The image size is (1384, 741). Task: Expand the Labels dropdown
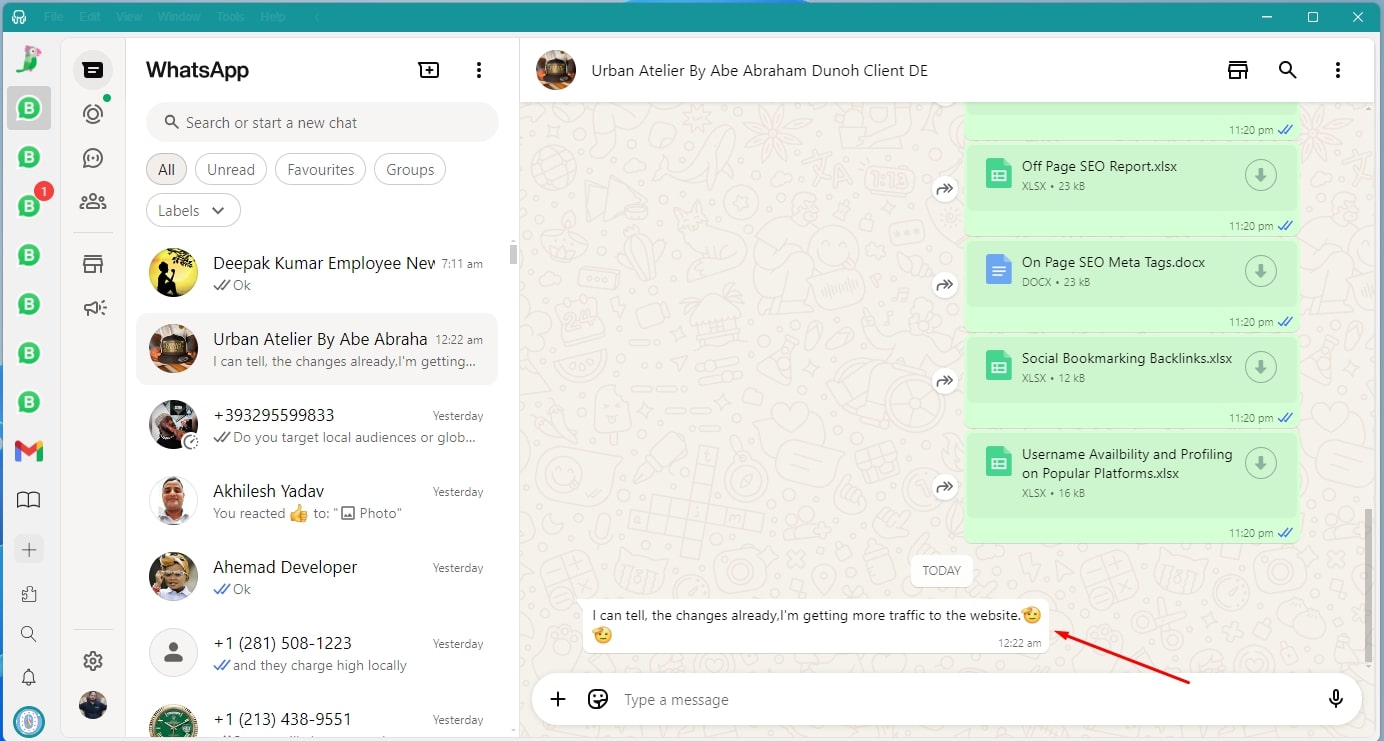pos(193,211)
